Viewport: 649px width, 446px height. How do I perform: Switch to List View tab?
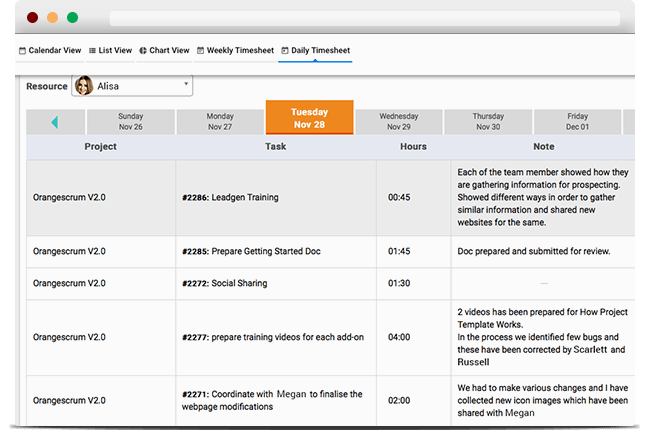pos(111,50)
